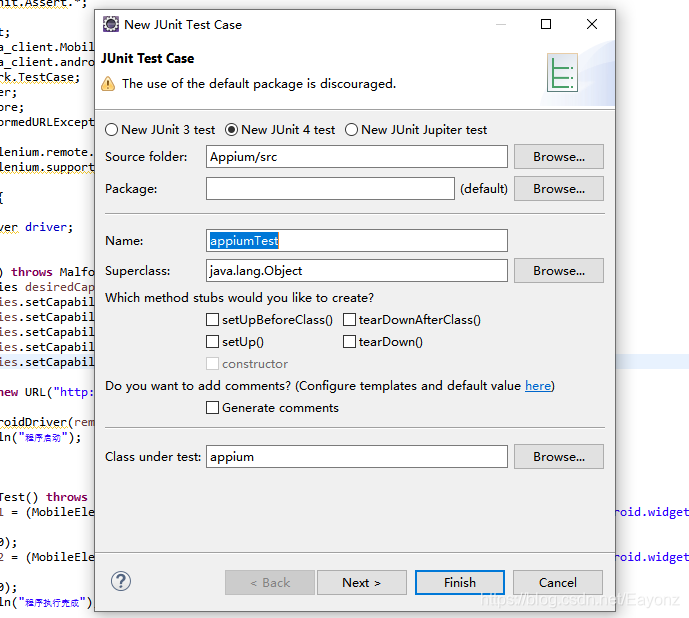Screen dimensions: 689x618
Task: Click the warning icon beside the default package message
Action: pyautogui.click(x=108, y=83)
